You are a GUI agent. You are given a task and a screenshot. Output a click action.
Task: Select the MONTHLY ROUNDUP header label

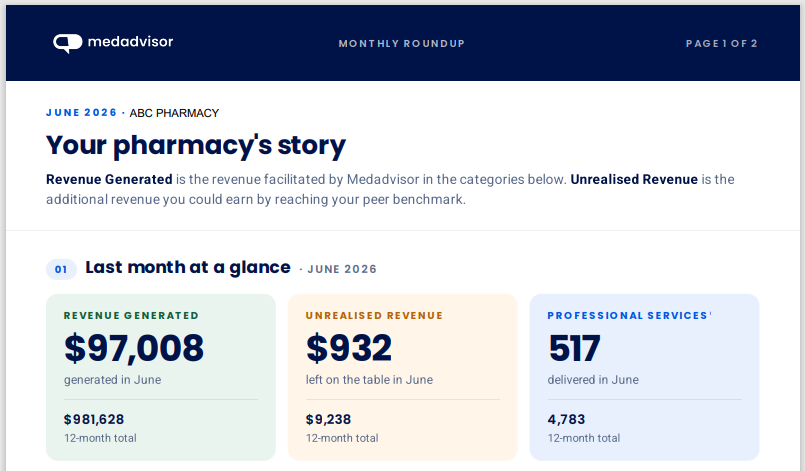tap(401, 44)
